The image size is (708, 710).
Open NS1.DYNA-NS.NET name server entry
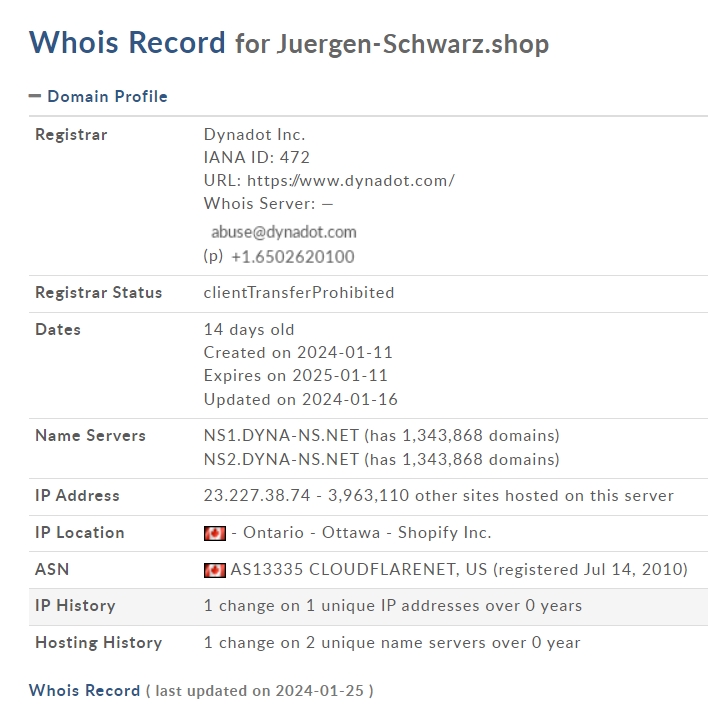tap(281, 435)
